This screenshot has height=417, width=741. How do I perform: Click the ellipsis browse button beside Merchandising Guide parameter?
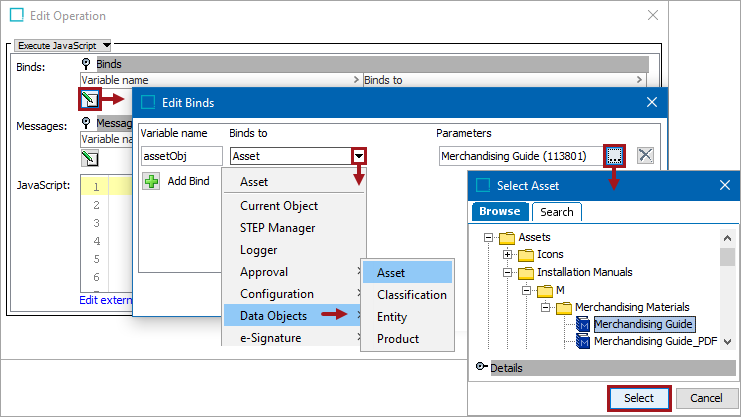tap(614, 155)
